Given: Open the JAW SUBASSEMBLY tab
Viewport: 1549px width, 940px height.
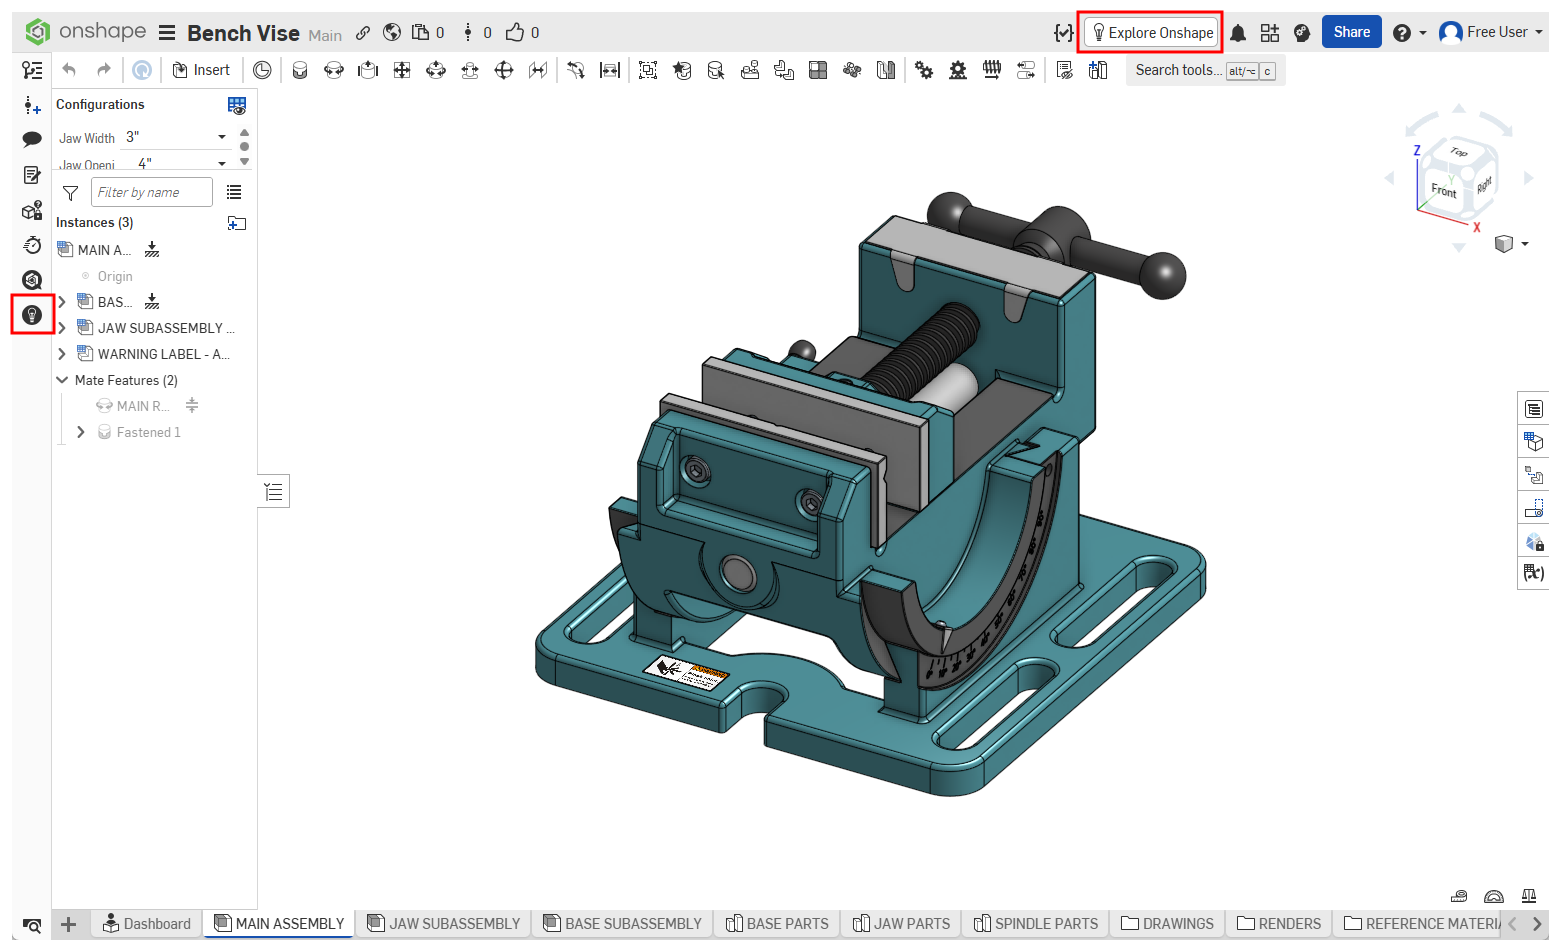Looking at the screenshot, I should coord(442,923).
